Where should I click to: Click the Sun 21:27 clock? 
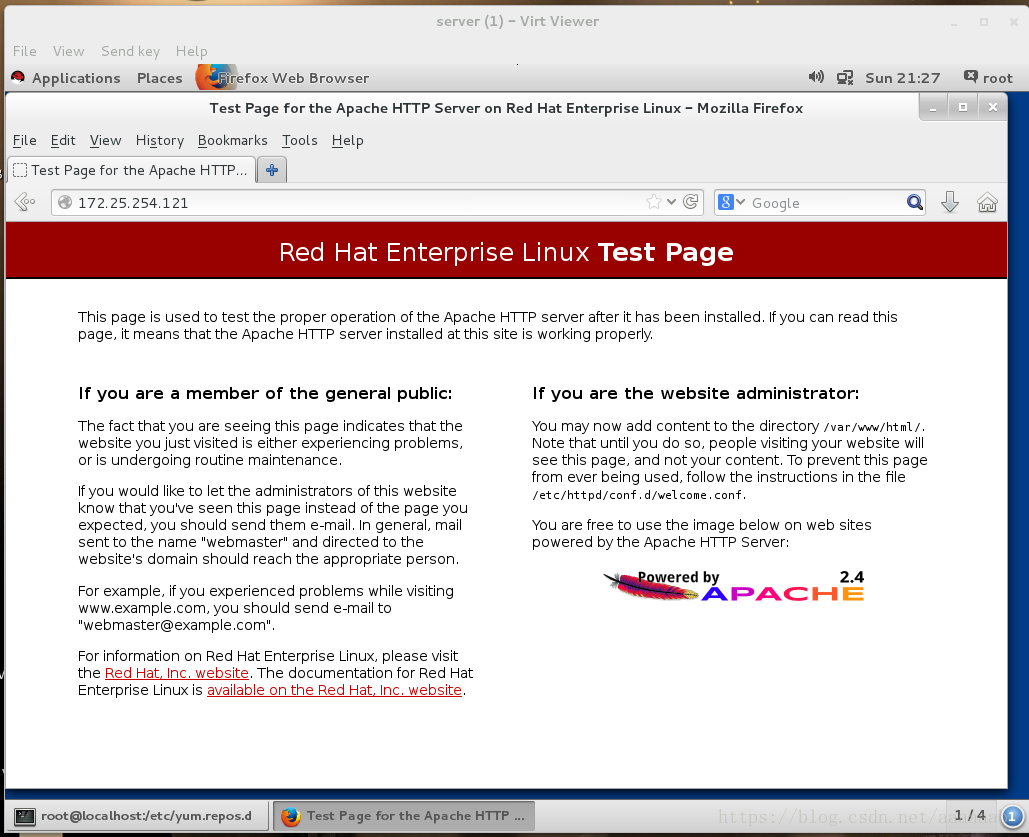902,77
